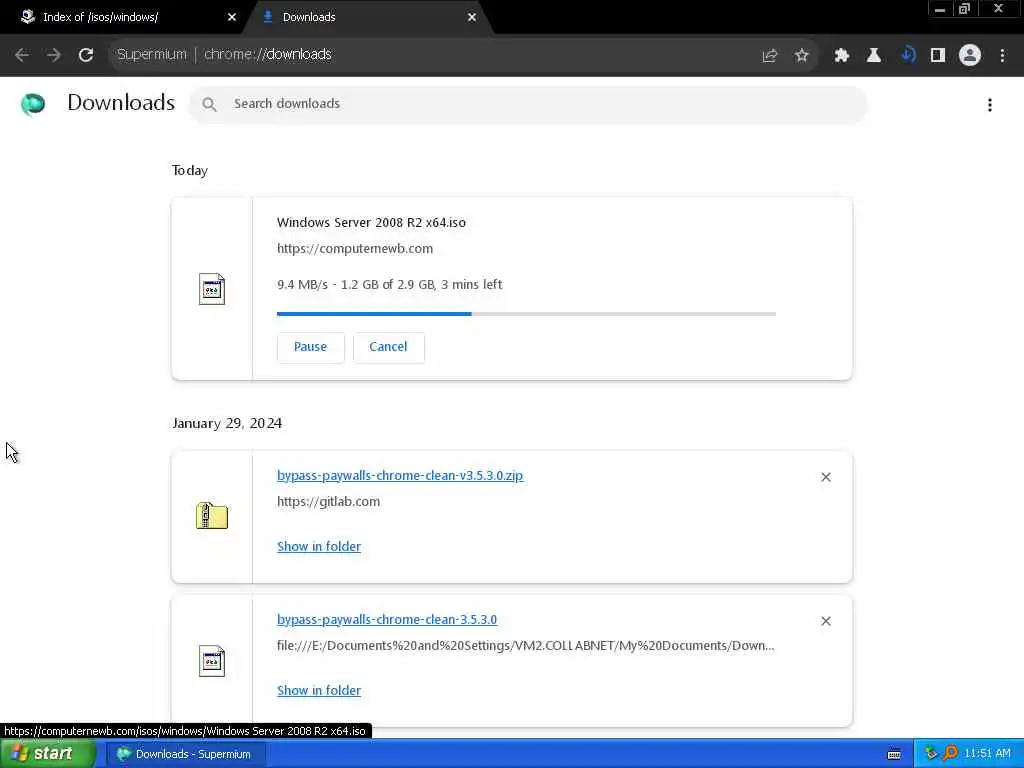Open the Downloads page three-dot menu
This screenshot has height=768, width=1024.
click(990, 104)
